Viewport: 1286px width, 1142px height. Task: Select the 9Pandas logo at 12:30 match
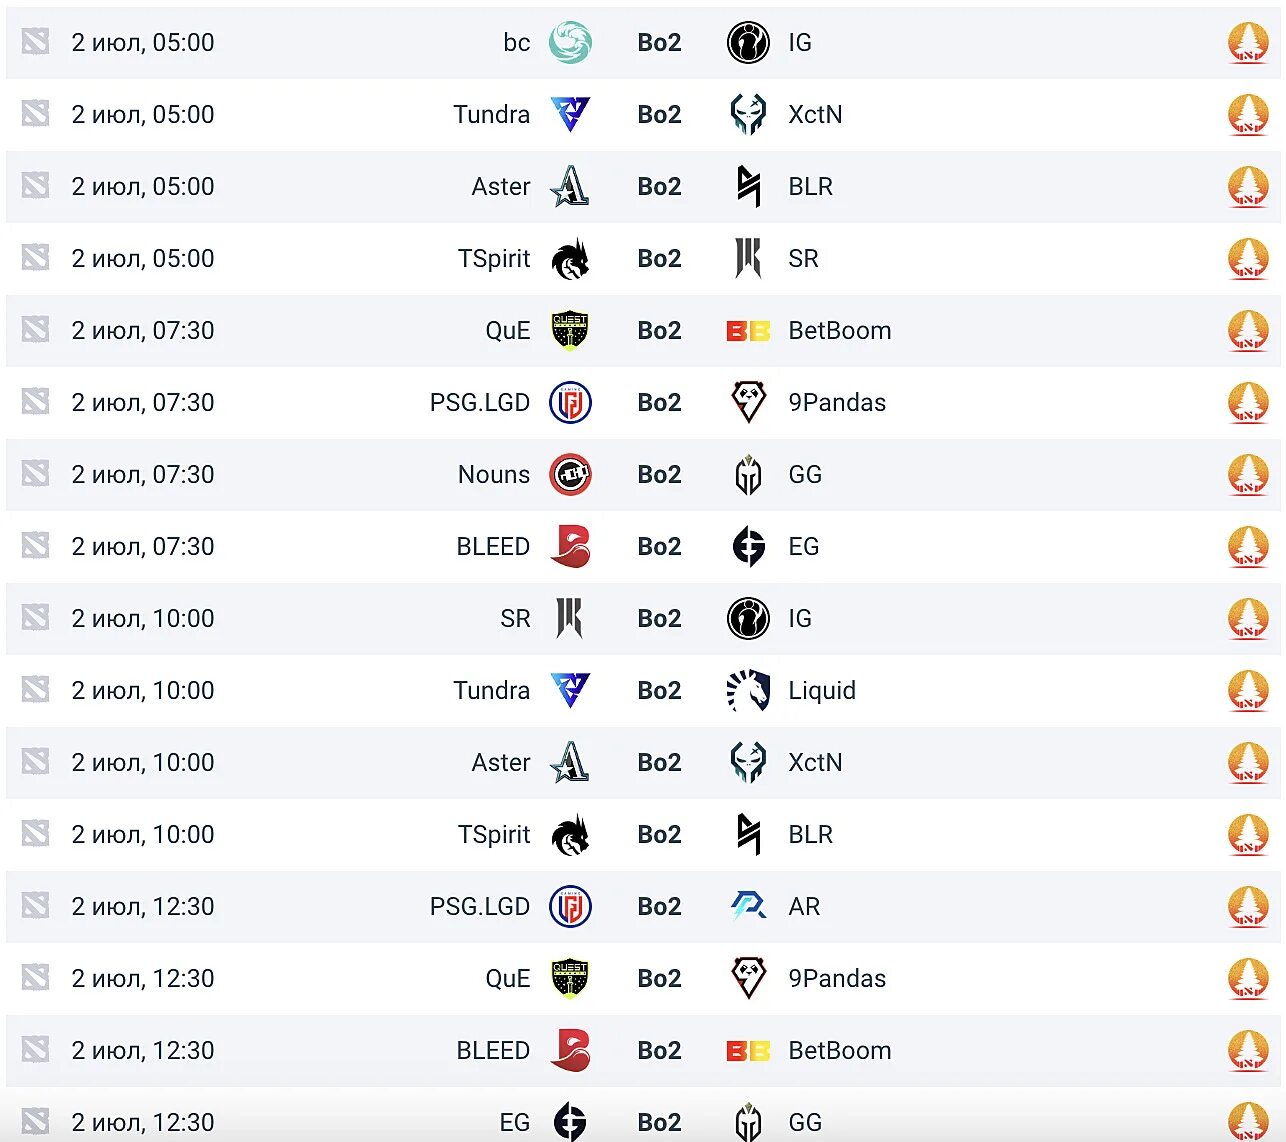coord(748,979)
